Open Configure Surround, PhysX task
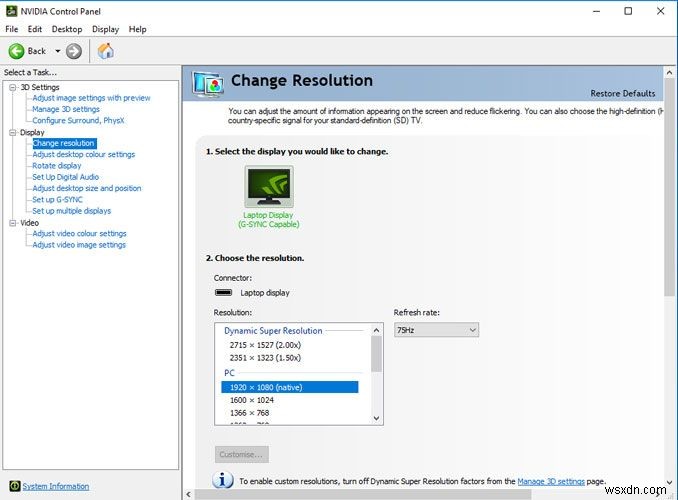Viewport: 678px width, 500px height. click(78, 121)
